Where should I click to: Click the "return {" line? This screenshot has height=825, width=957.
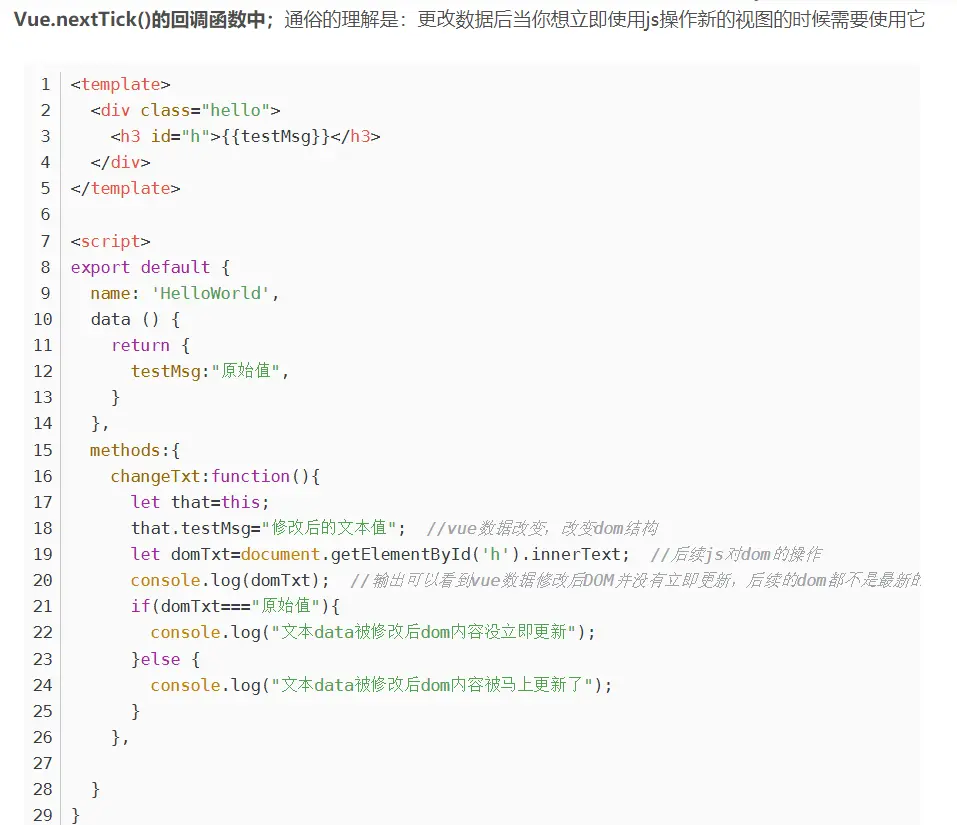tap(151, 345)
